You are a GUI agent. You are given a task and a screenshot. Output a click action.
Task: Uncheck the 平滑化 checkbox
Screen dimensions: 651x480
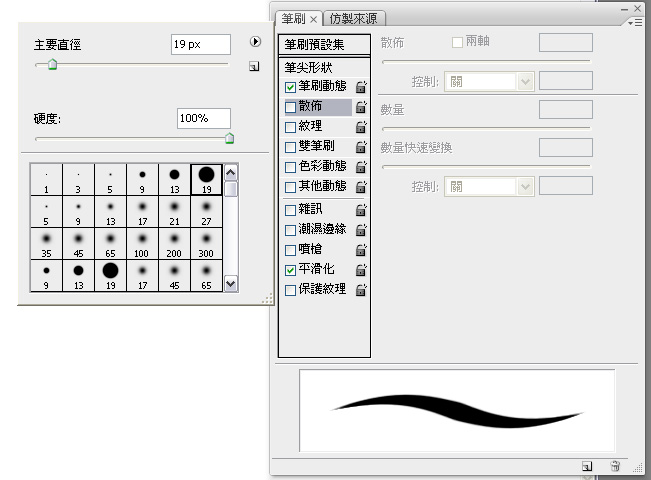[290, 270]
